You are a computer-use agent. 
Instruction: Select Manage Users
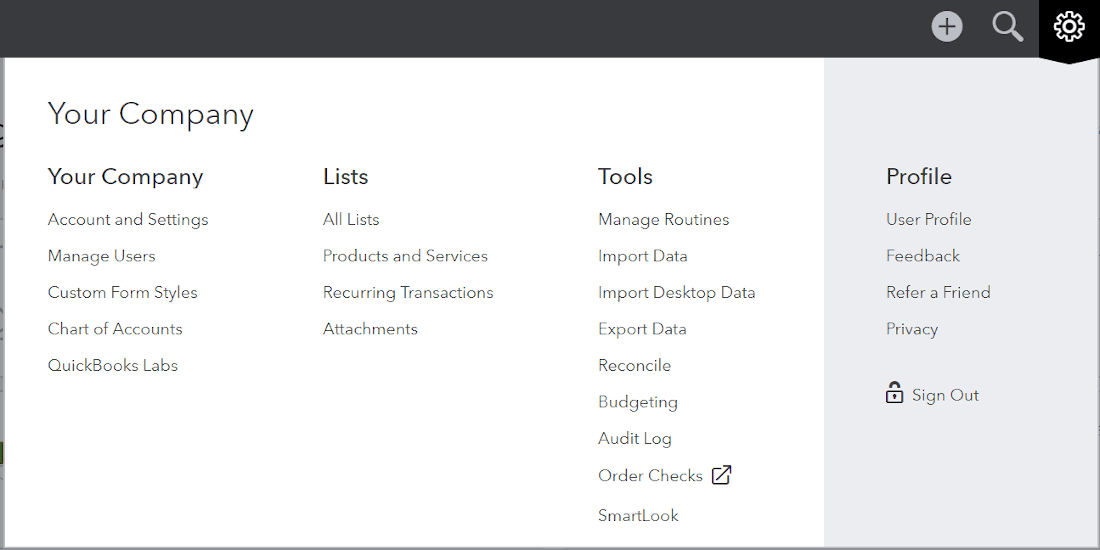pyautogui.click(x=102, y=256)
